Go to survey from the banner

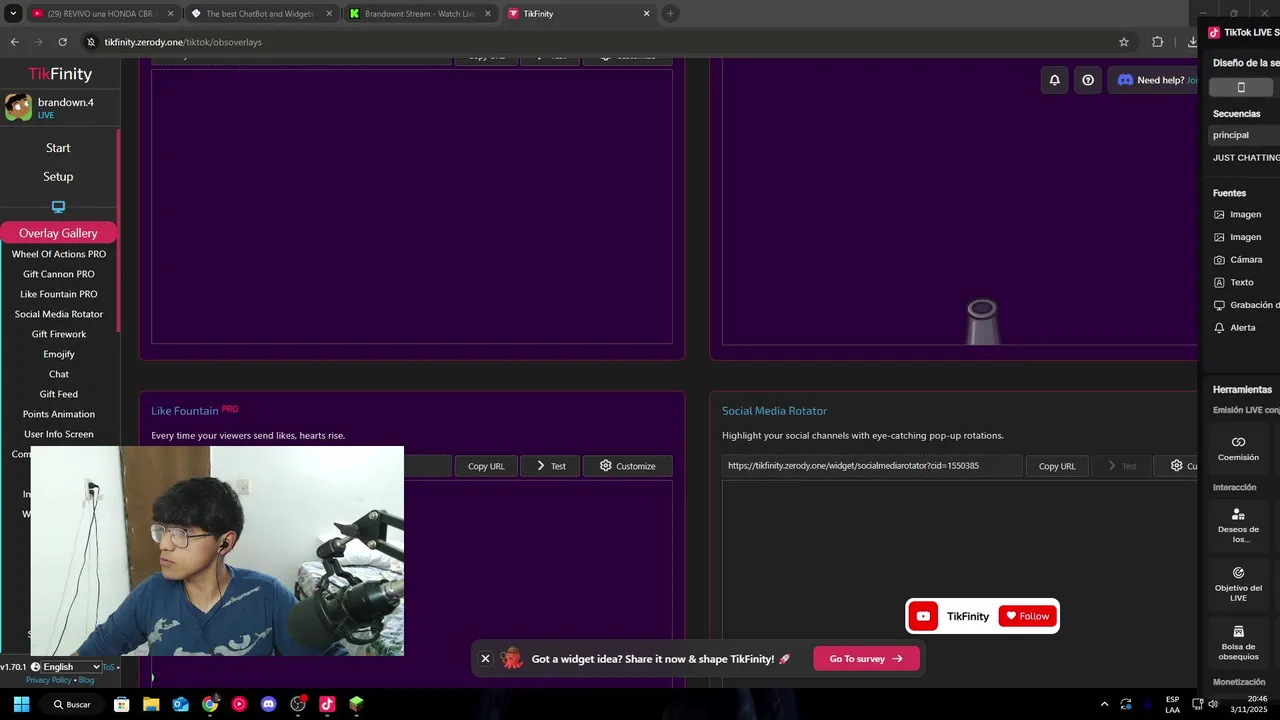[x=866, y=659]
